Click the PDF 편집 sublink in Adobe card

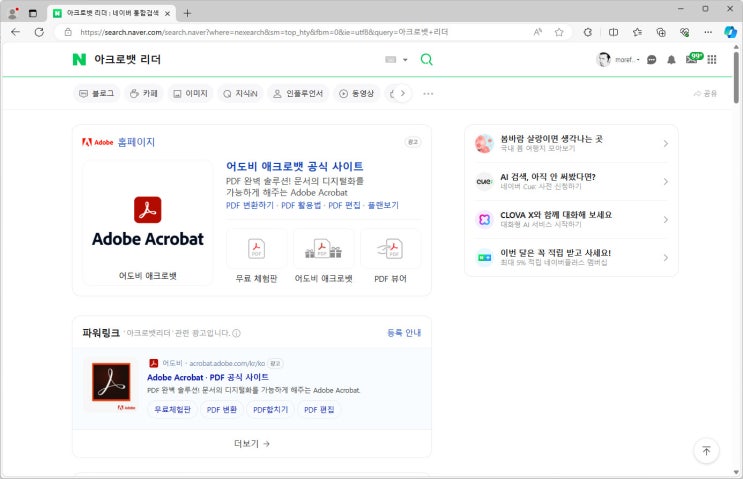[x=344, y=205]
